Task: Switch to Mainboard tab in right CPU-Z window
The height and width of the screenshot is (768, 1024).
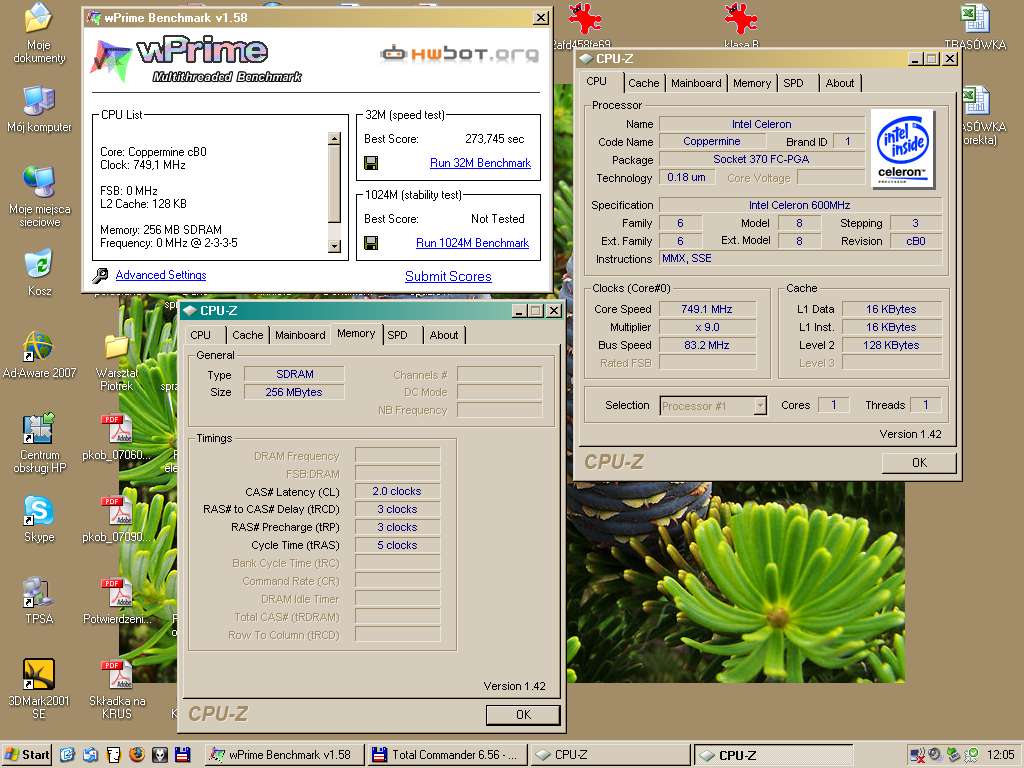Action: pos(696,83)
